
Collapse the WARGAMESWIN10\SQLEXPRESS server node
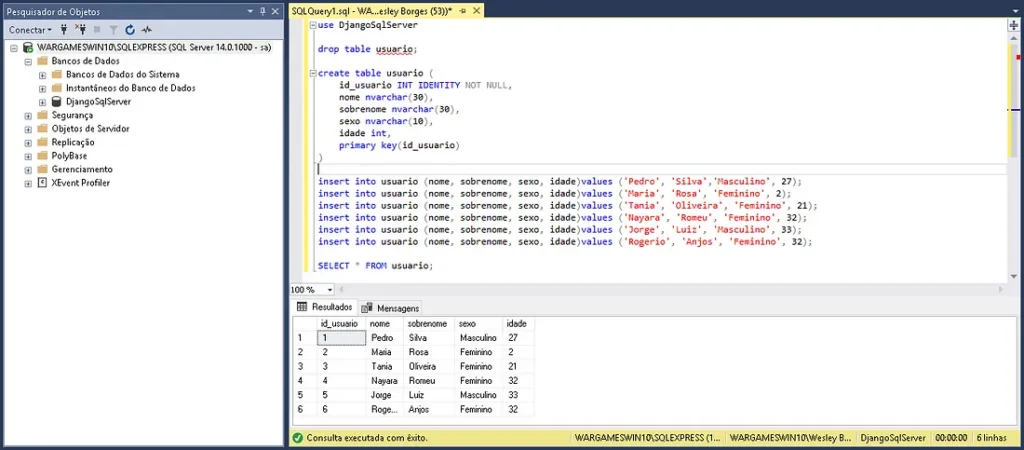coord(14,48)
